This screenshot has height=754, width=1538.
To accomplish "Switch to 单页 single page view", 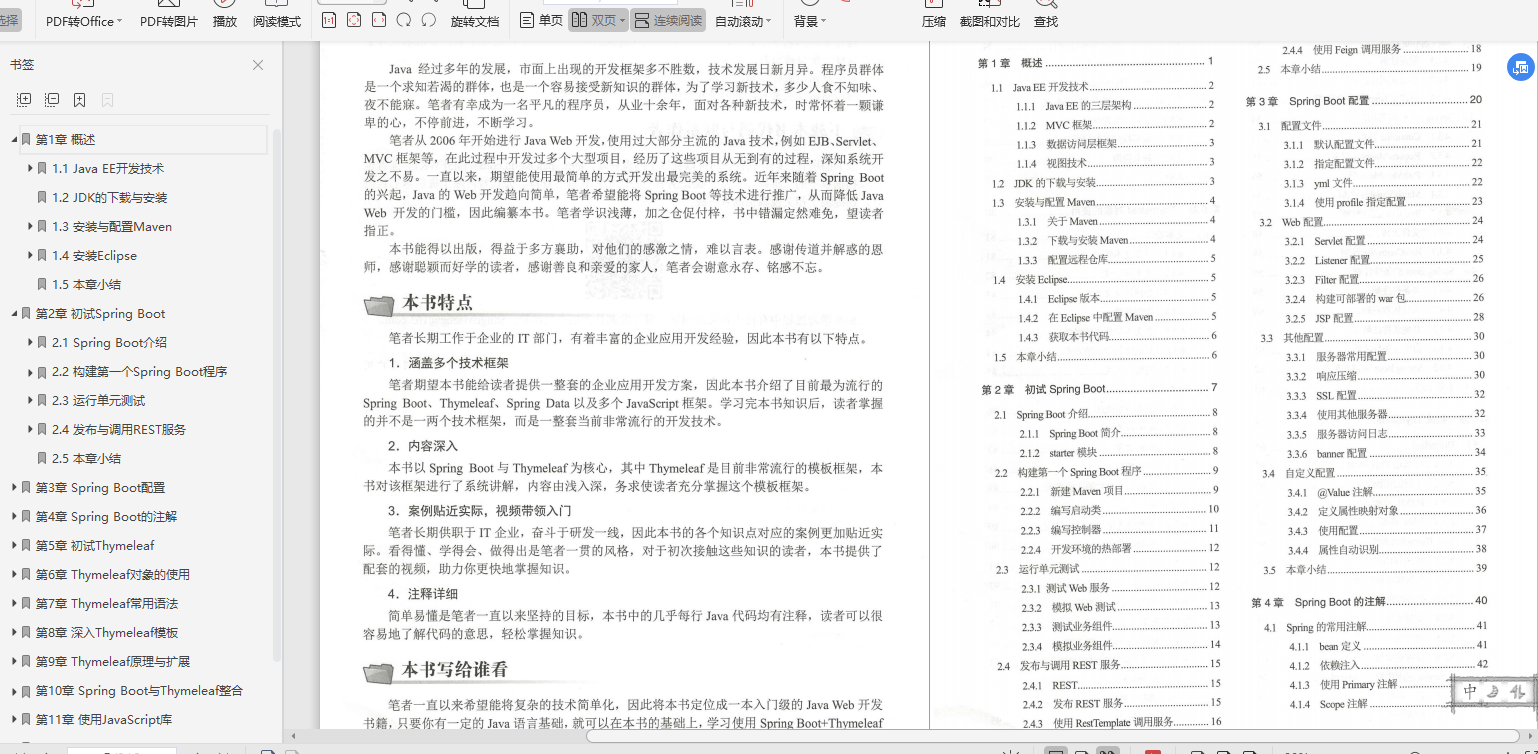I will click(539, 19).
